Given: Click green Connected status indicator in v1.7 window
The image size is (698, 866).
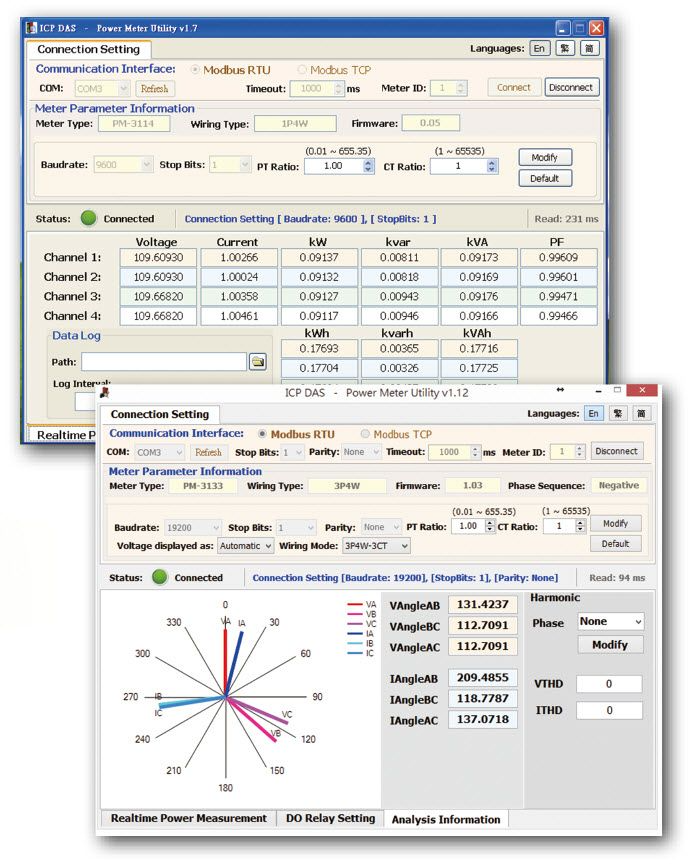Looking at the screenshot, I should pos(88,219).
